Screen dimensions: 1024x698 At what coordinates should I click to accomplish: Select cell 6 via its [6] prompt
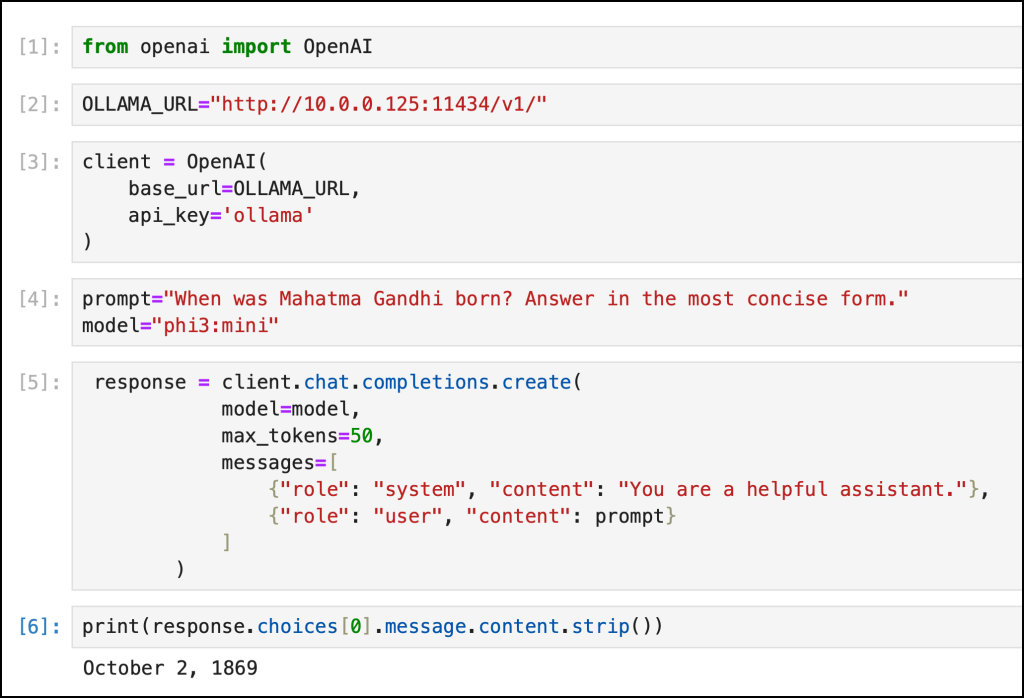point(39,627)
